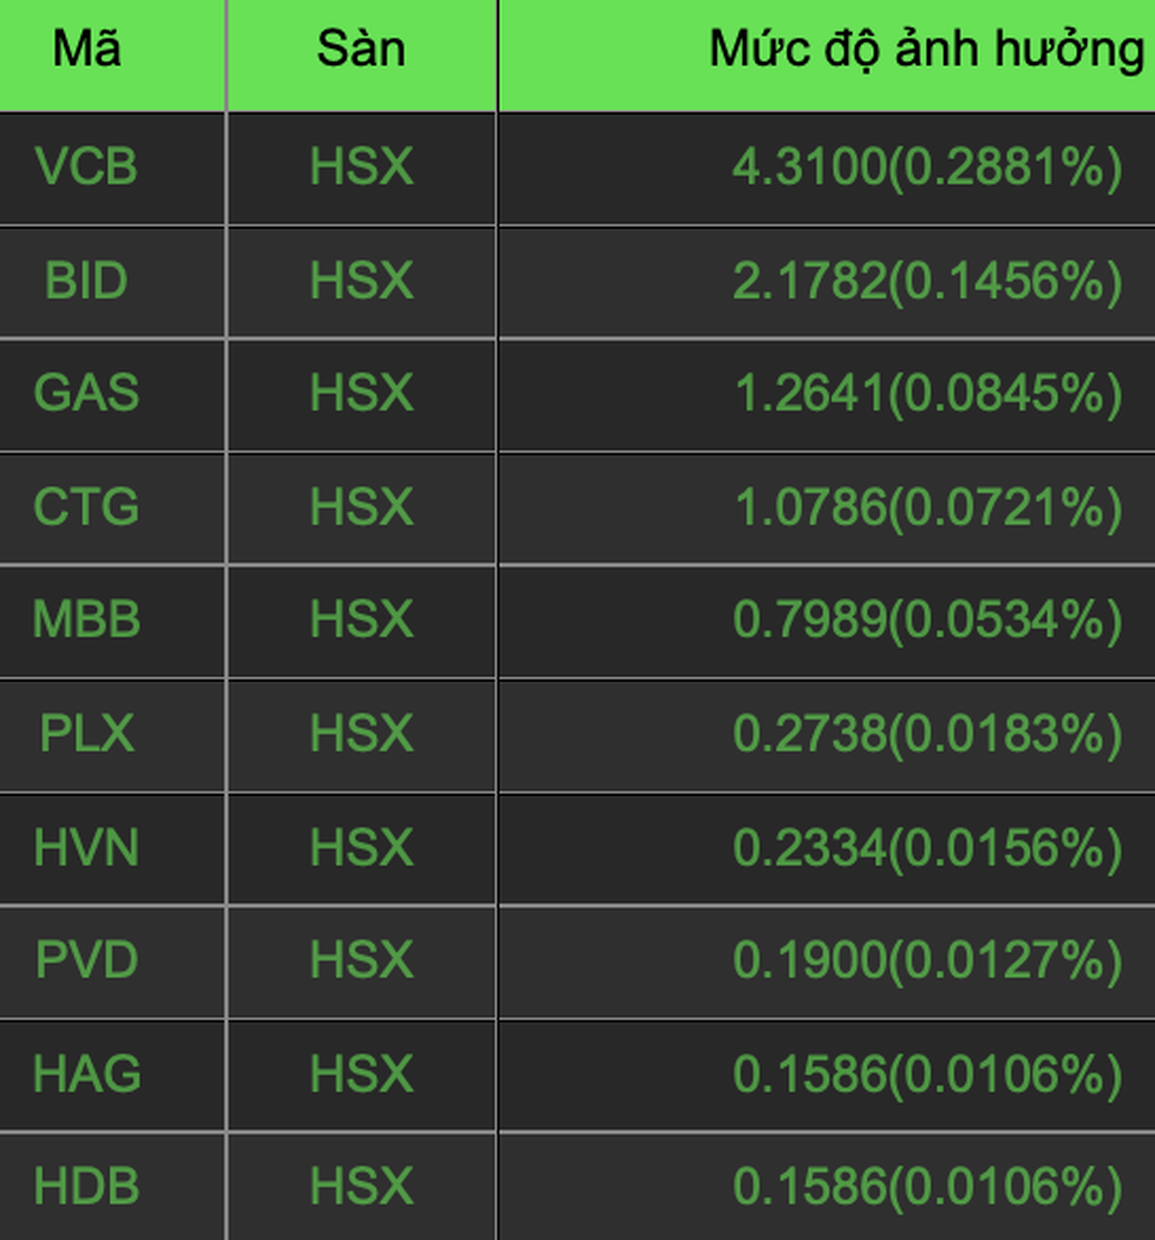Click the HVN stock code
Viewport: 1155px width, 1240px height.
point(86,848)
